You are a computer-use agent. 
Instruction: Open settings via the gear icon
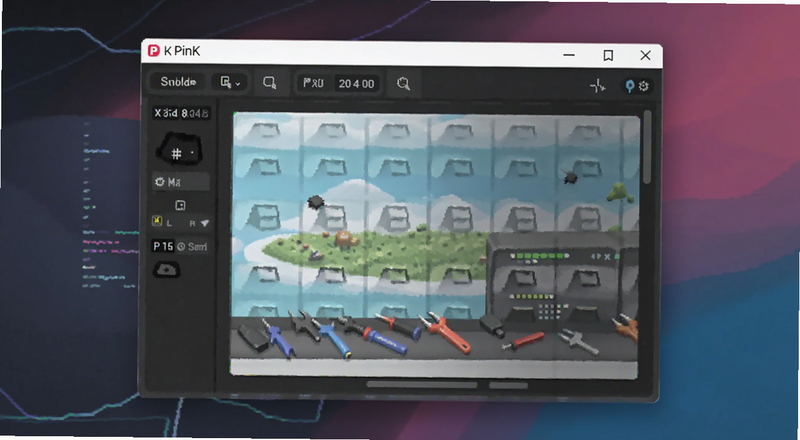click(x=644, y=86)
